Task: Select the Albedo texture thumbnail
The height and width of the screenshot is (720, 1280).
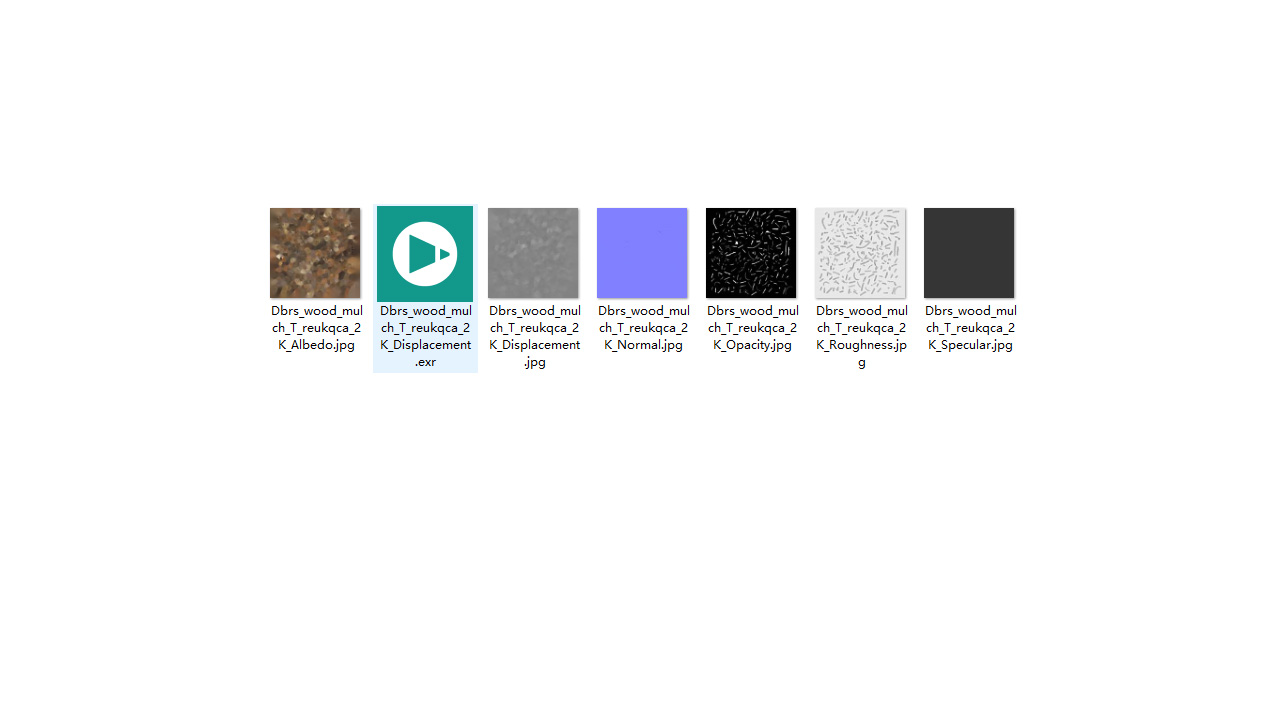Action: [315, 253]
